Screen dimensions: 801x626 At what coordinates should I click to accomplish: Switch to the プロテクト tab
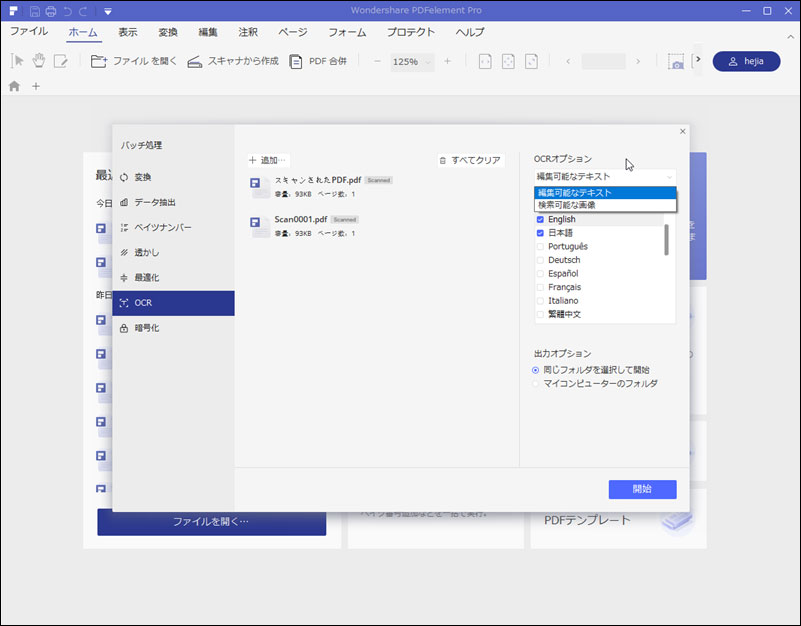pos(411,32)
